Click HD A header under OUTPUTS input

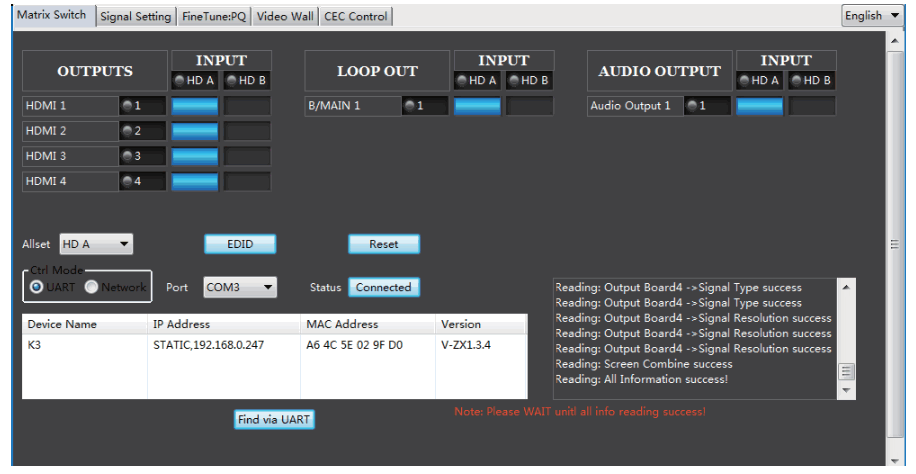coord(195,81)
